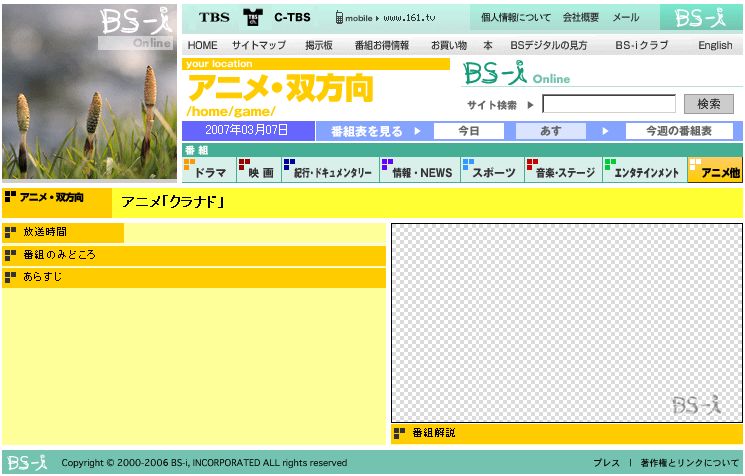Select the アニメ他 tab
The width and height of the screenshot is (745, 476).
715,170
